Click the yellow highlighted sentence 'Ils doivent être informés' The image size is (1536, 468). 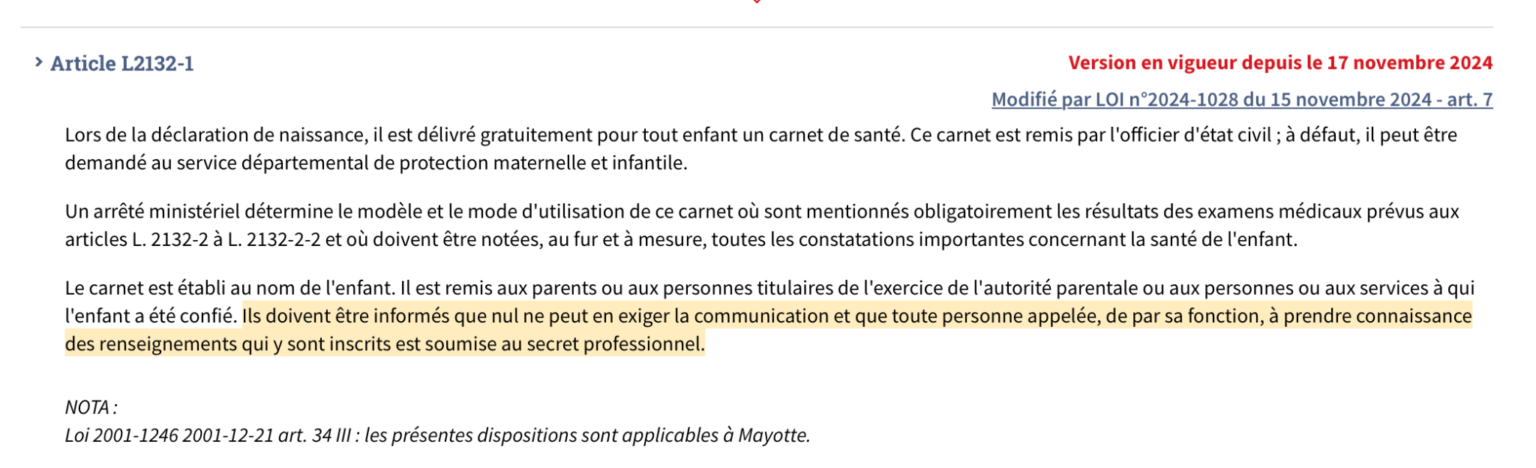click(768, 331)
